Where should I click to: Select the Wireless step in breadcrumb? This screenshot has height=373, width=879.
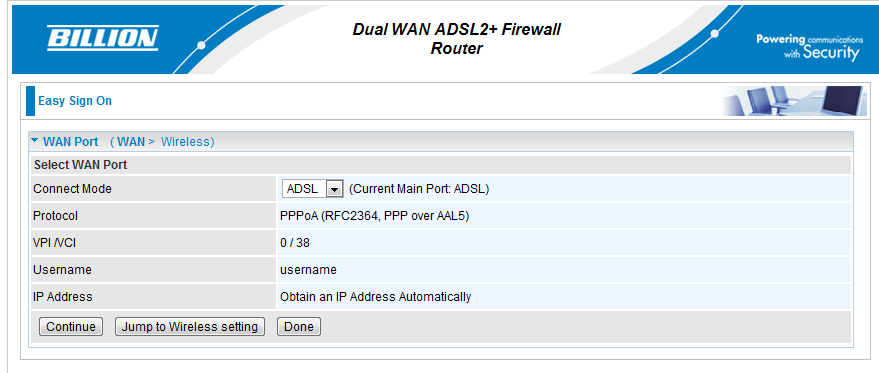(186, 142)
